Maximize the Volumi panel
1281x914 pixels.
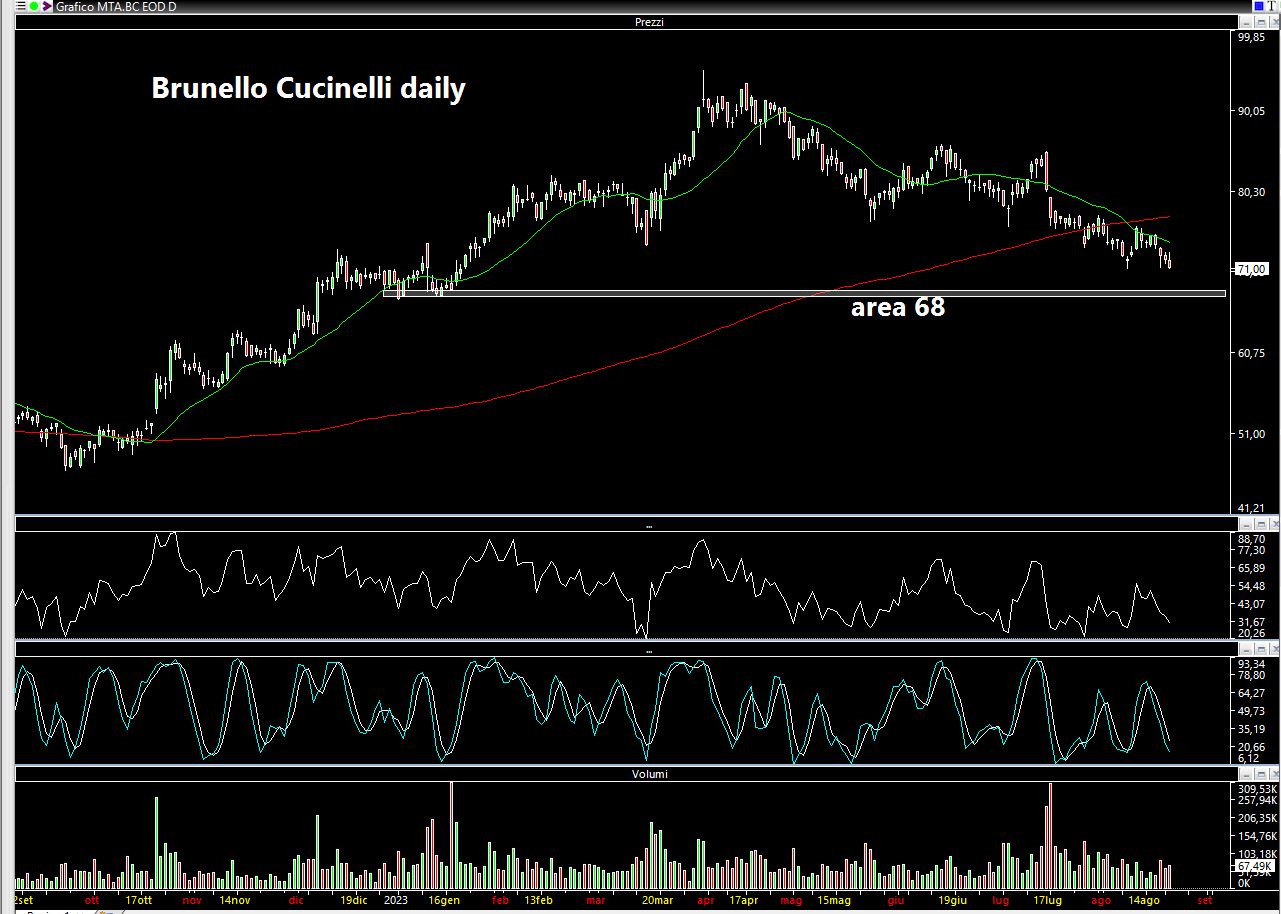click(x=1261, y=774)
